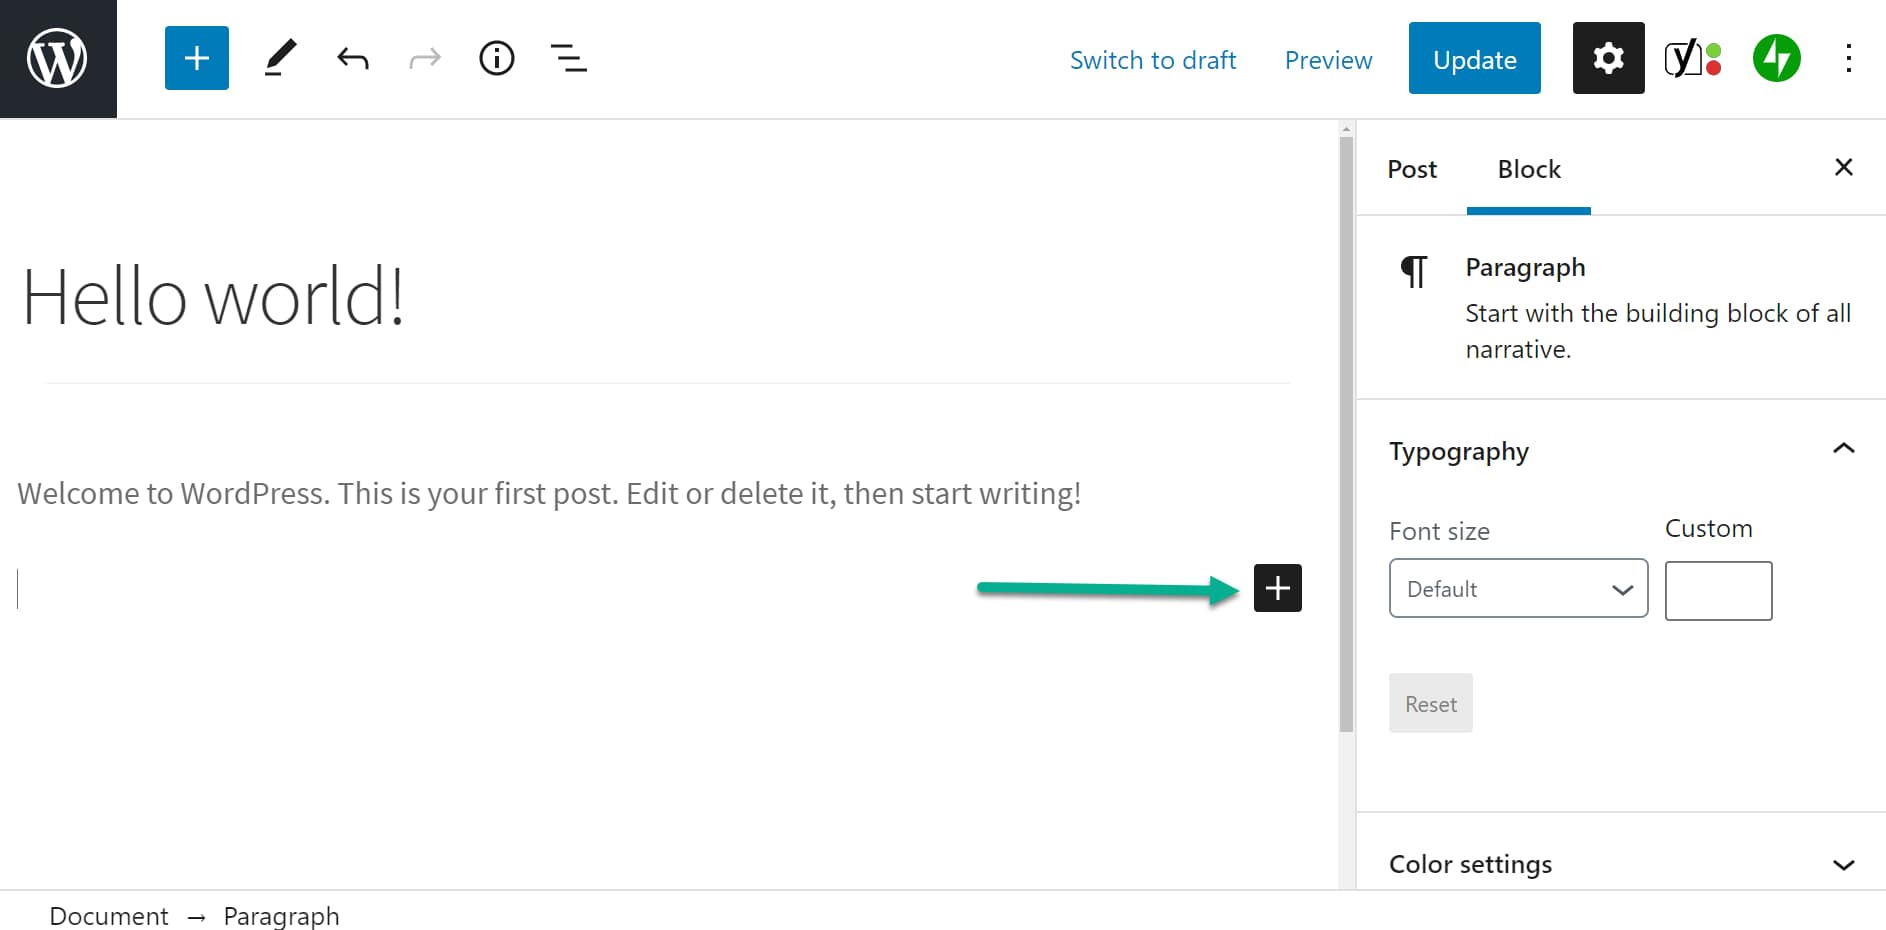Screen dimensions: 1886x930
Task: Preview the post
Action: [1328, 60]
